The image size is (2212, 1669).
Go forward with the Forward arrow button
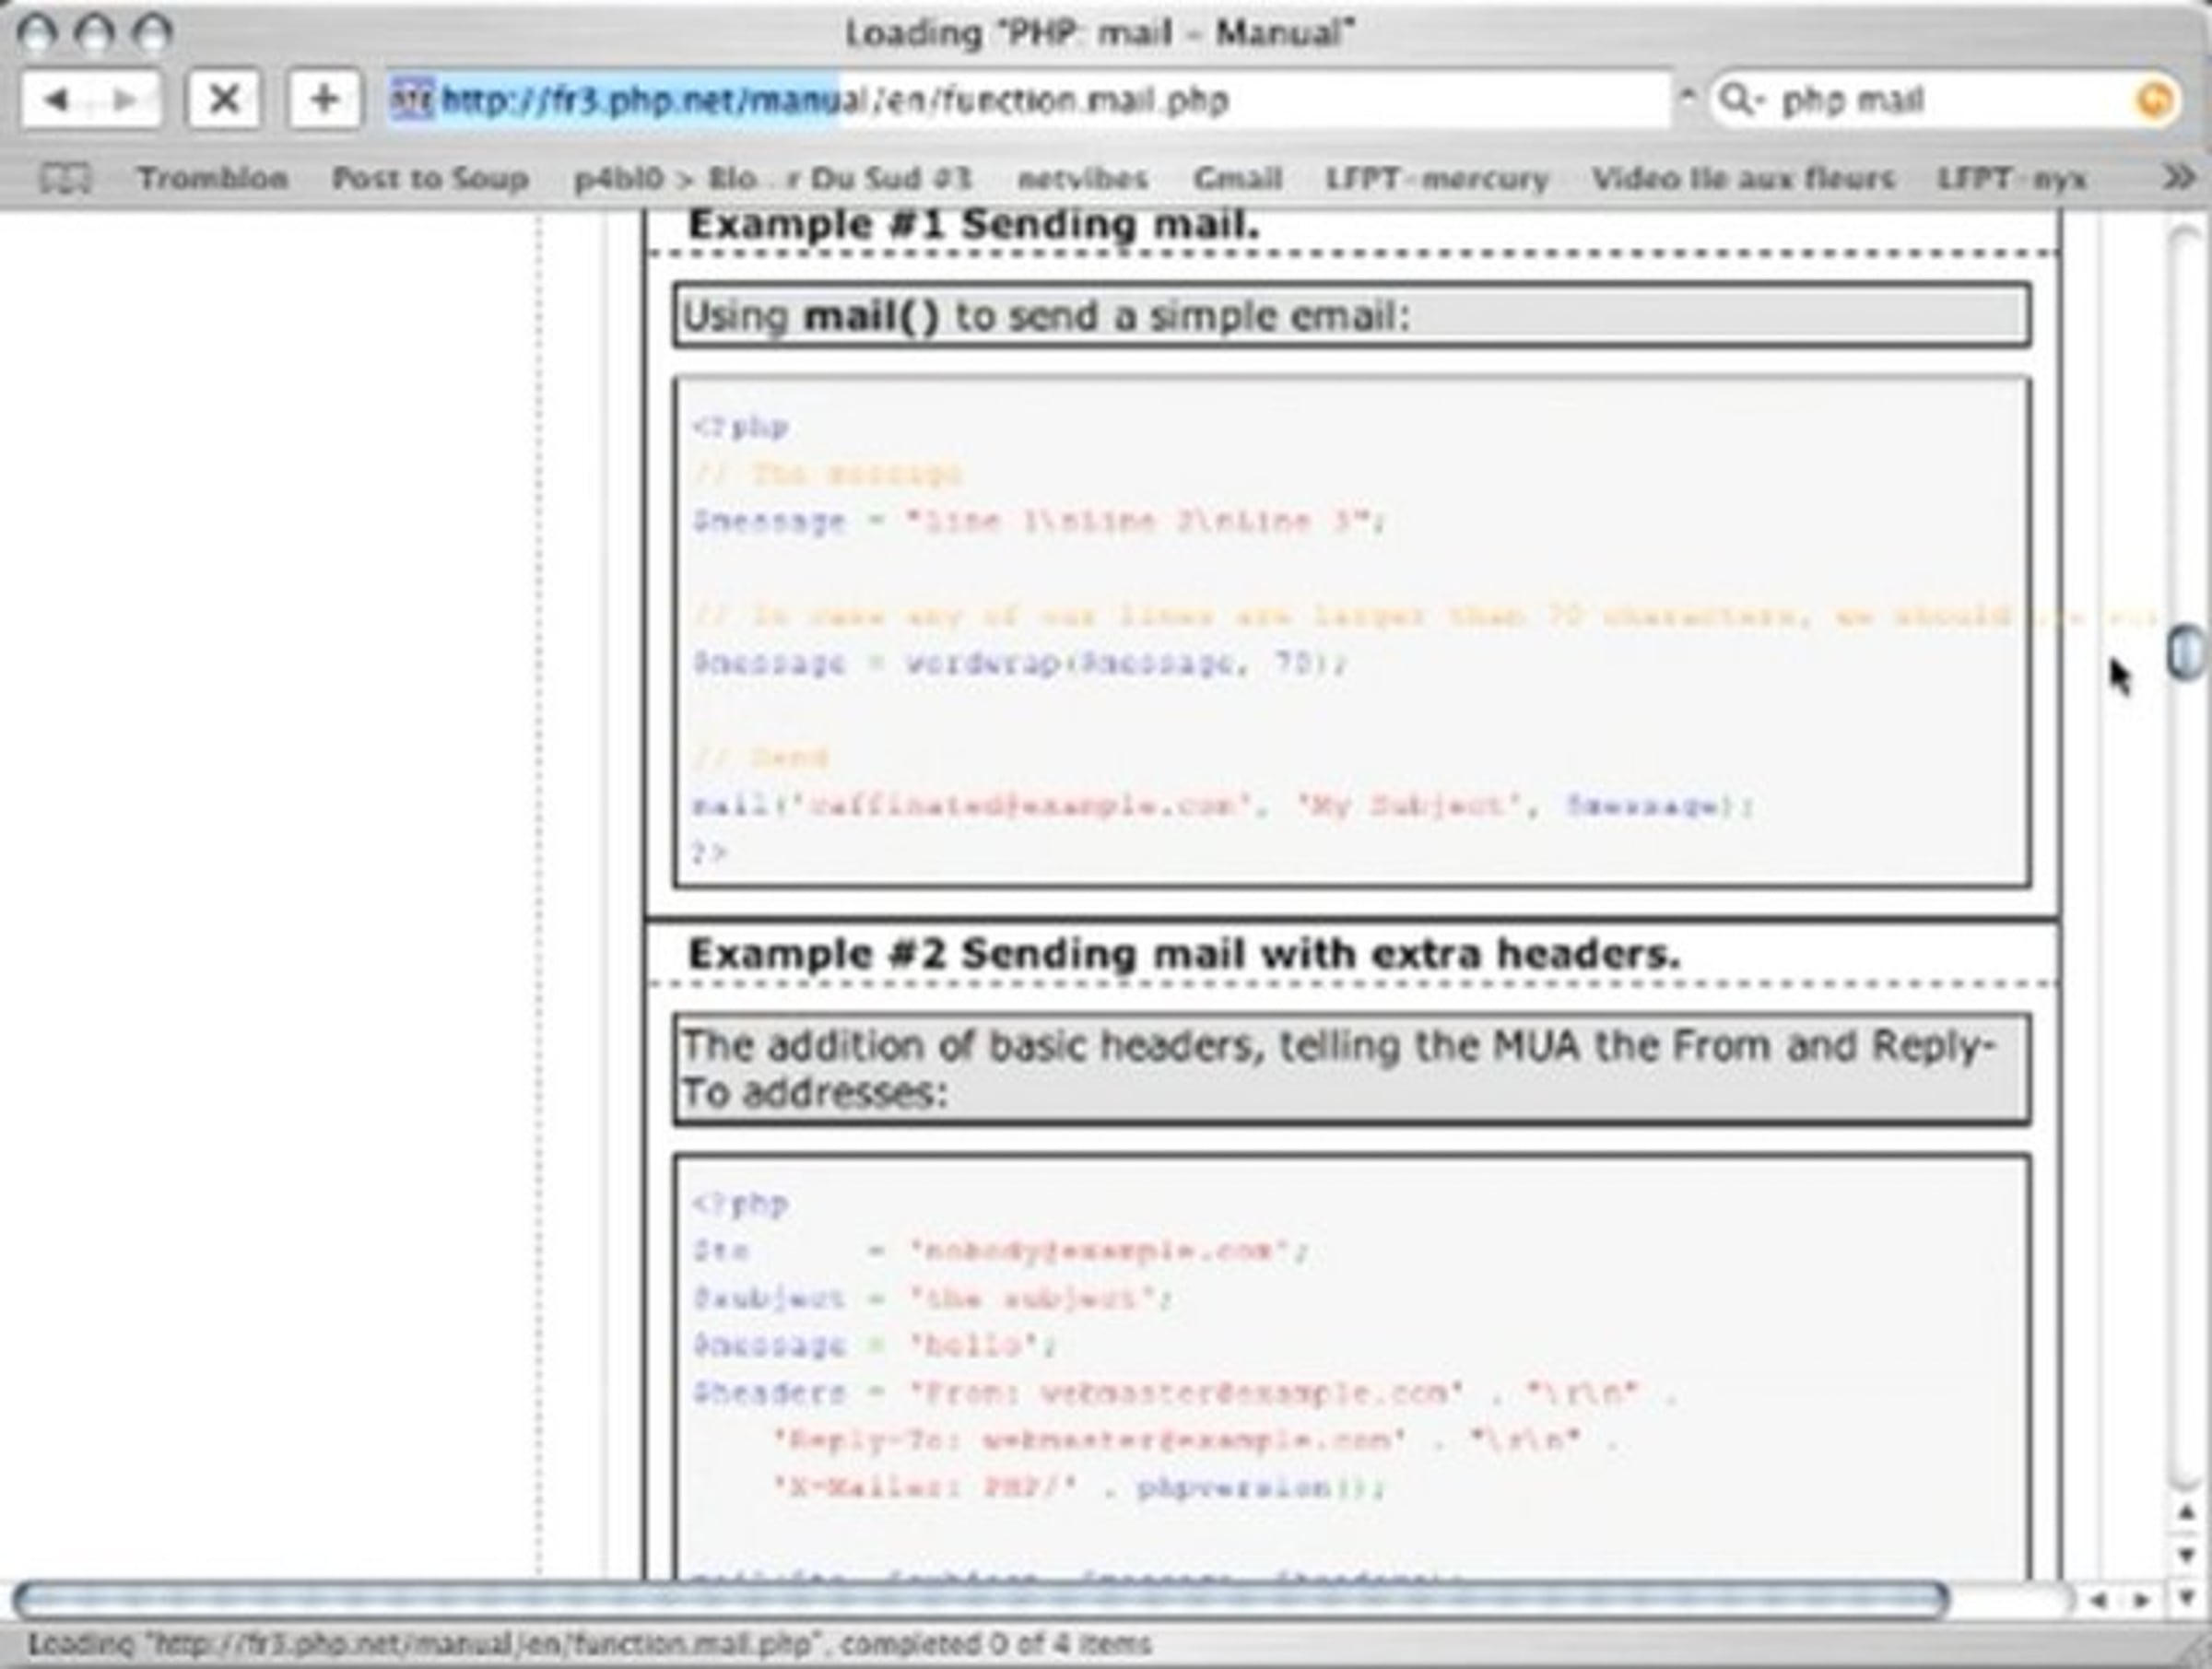pyautogui.click(x=126, y=100)
